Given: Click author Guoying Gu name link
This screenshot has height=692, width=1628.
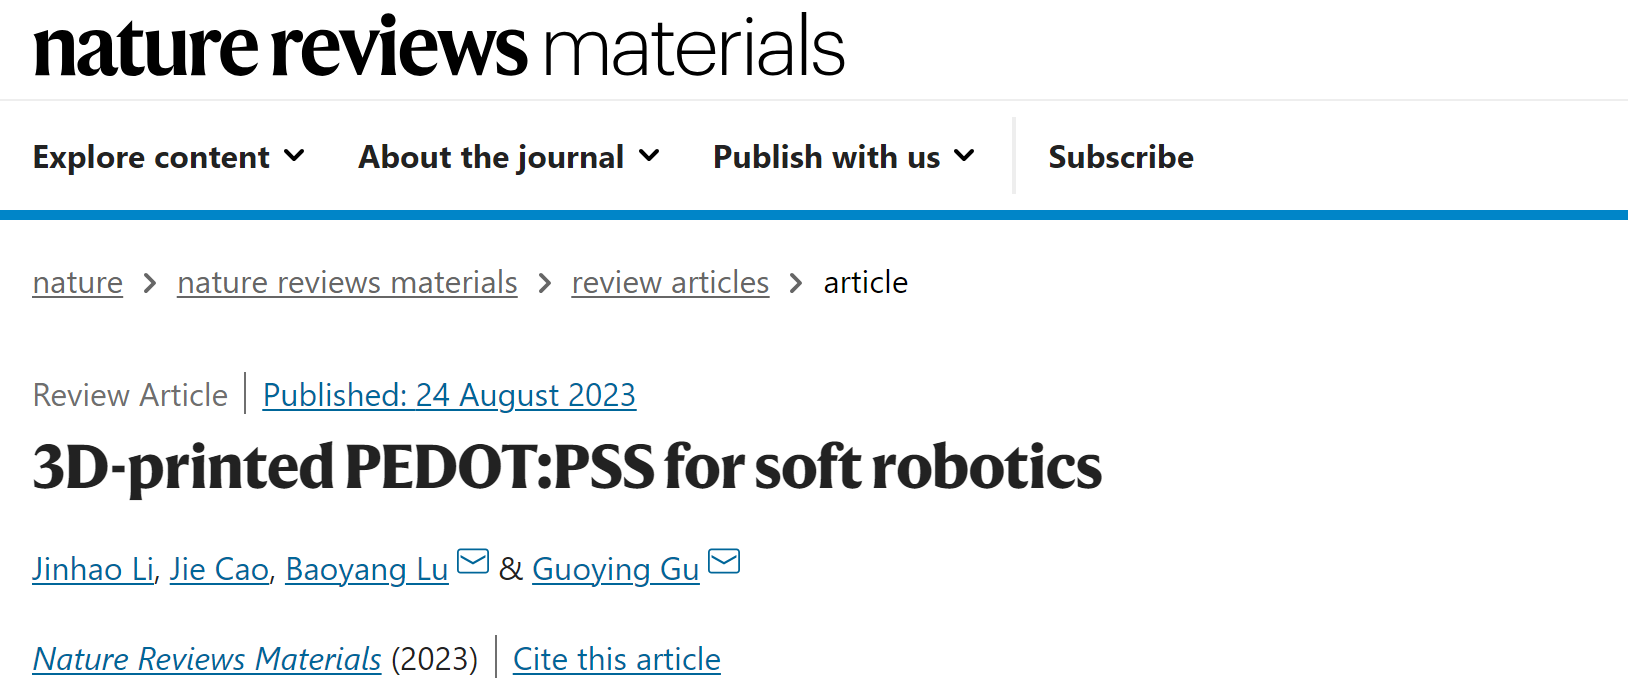Looking at the screenshot, I should pyautogui.click(x=615, y=569).
